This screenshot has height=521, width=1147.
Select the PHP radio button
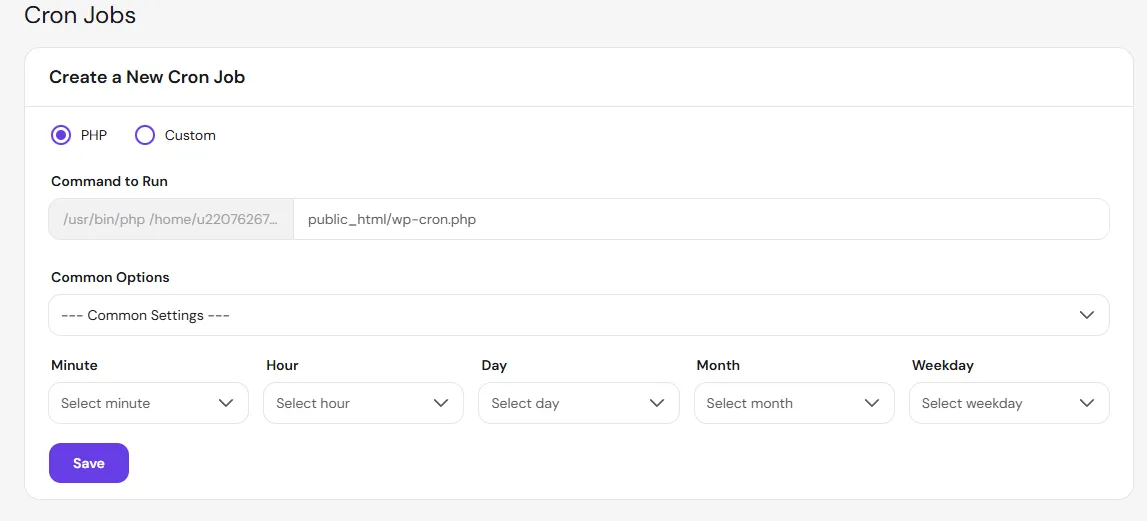coord(61,135)
